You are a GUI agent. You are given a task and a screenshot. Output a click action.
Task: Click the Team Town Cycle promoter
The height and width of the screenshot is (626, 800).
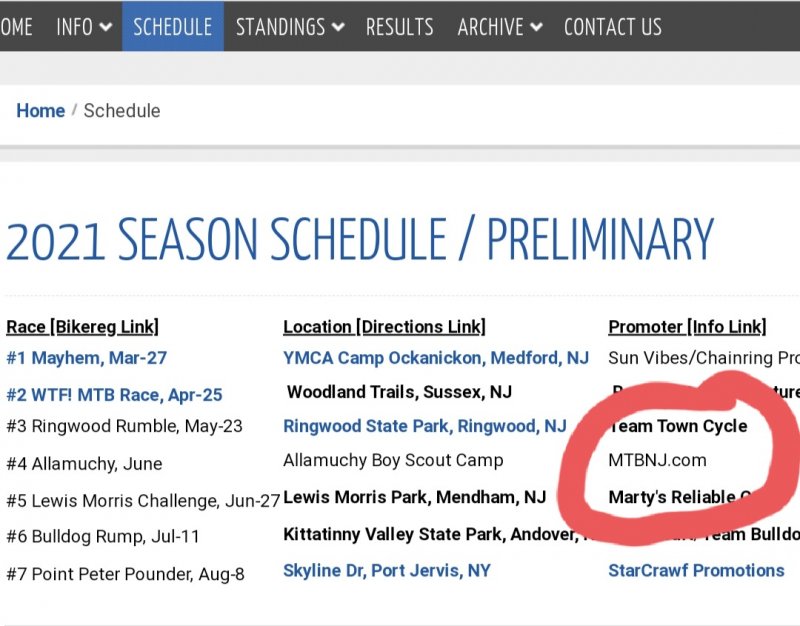click(x=680, y=426)
